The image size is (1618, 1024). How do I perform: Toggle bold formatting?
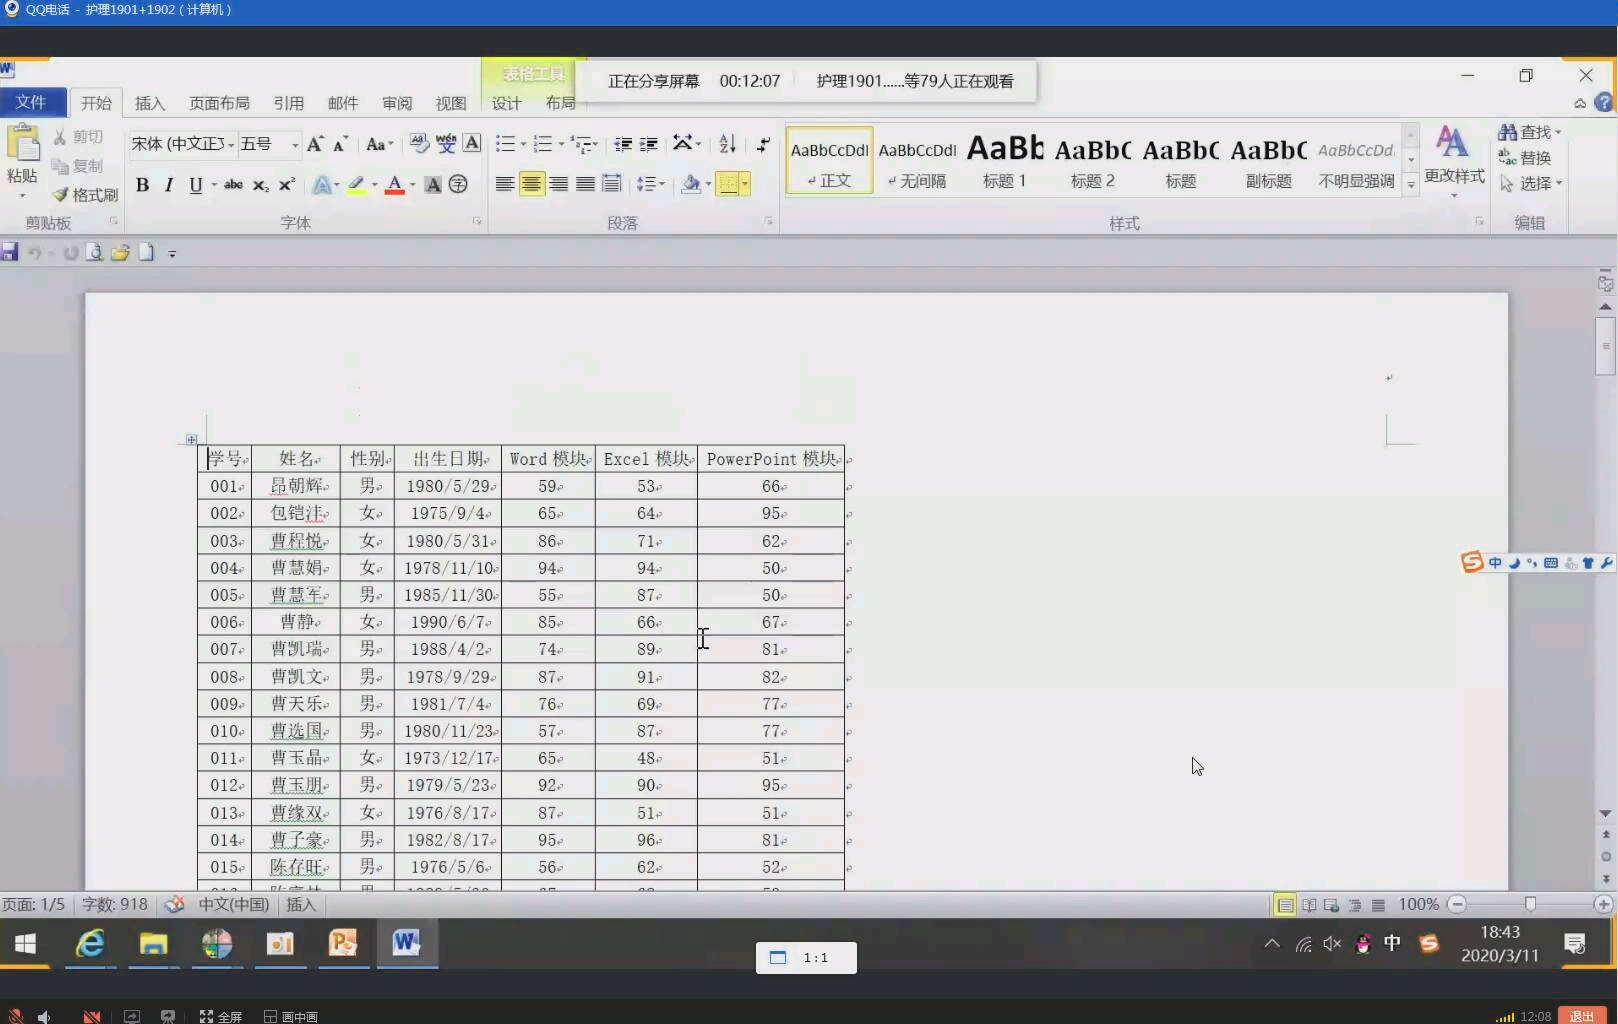point(142,184)
